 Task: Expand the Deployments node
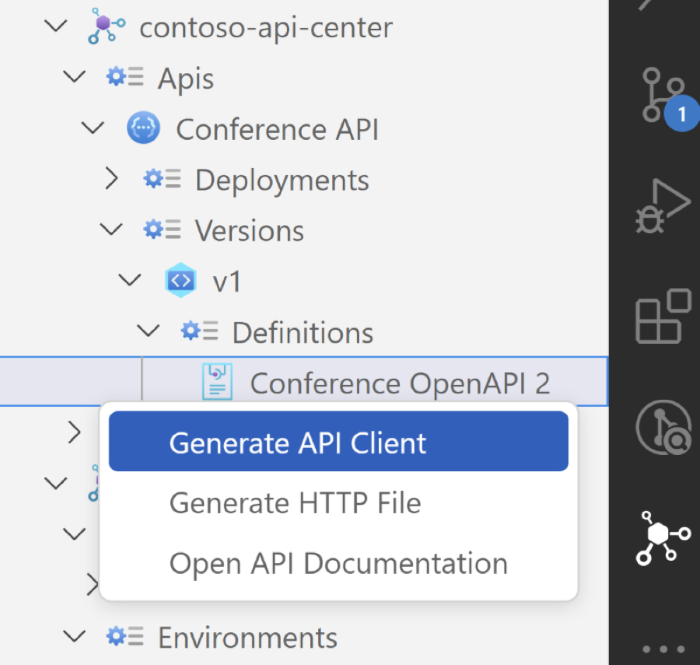click(x=112, y=179)
